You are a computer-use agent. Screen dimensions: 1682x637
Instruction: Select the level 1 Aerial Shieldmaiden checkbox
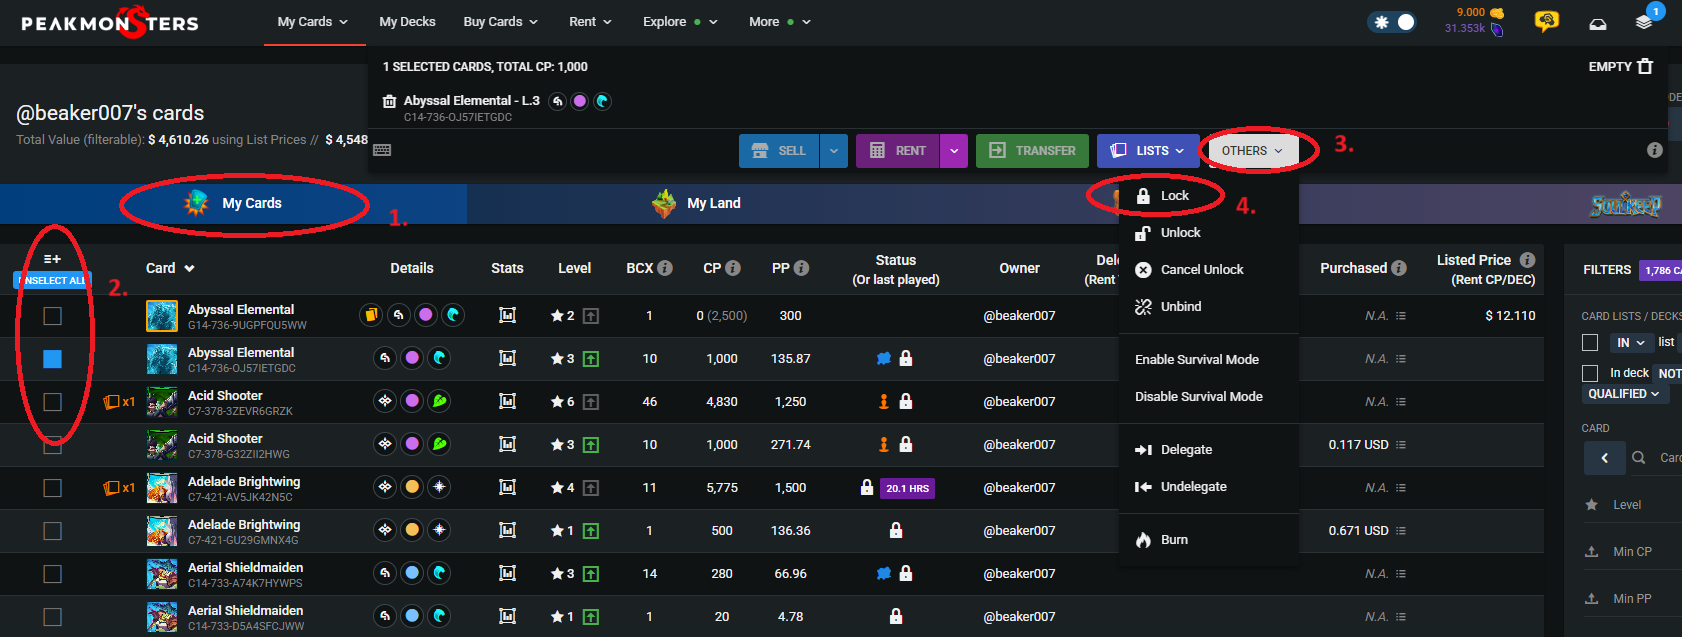click(52, 617)
